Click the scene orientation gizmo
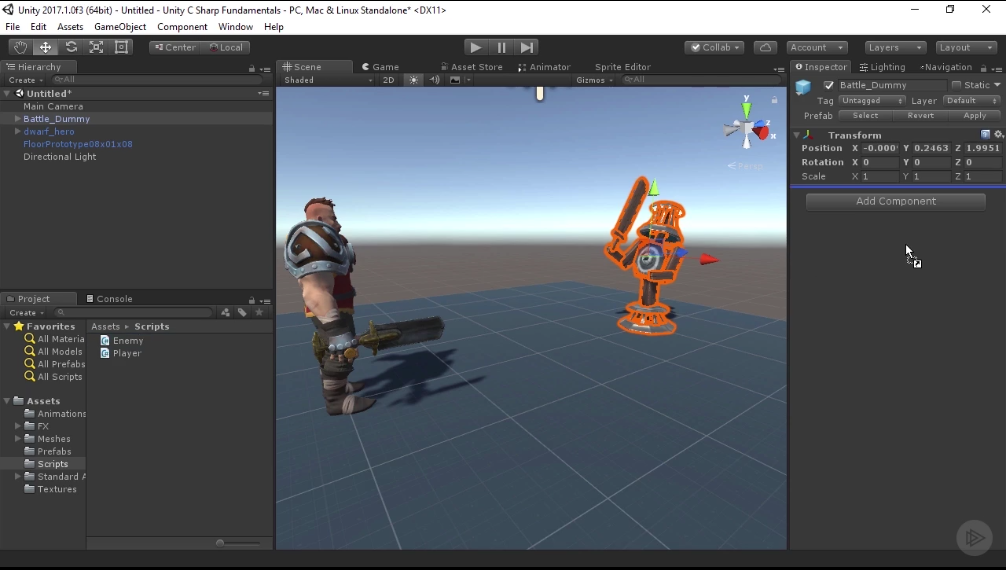The image size is (1006, 570). coord(746,127)
